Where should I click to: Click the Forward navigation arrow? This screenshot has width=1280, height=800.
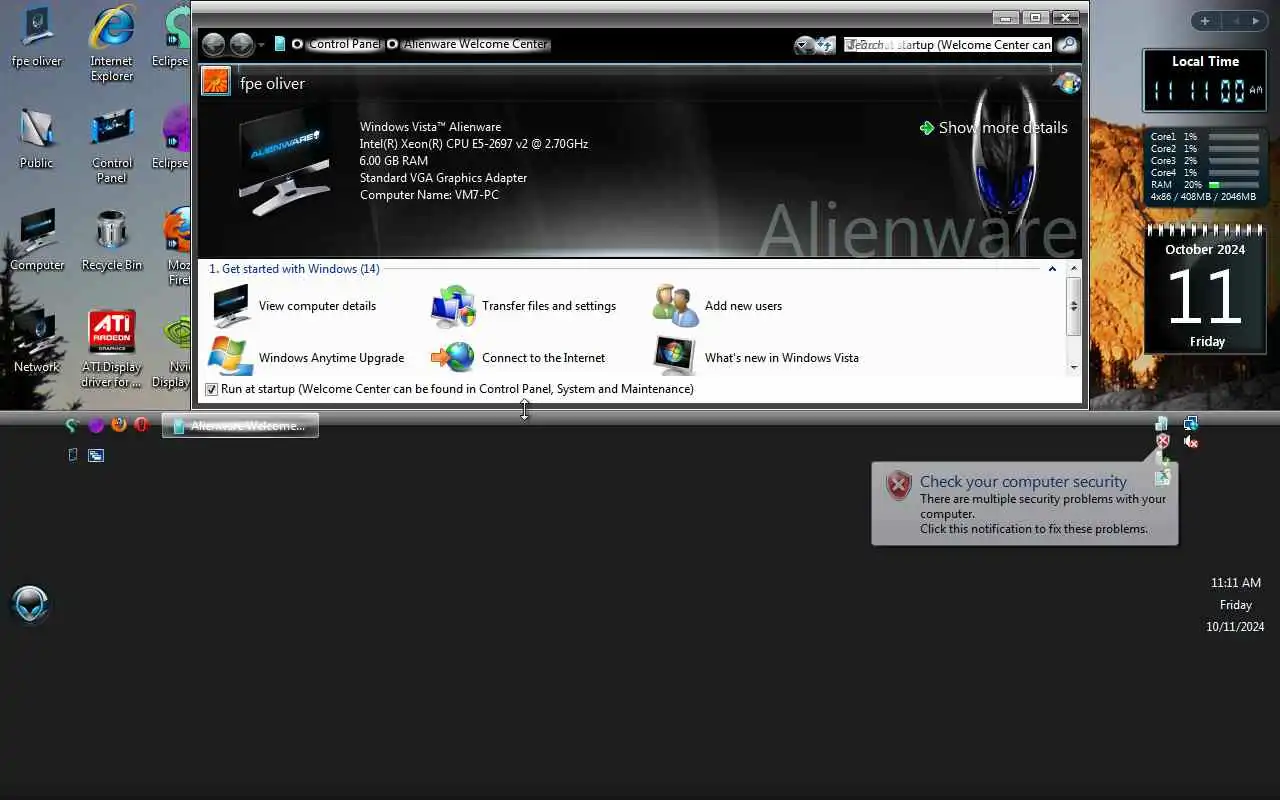241,44
